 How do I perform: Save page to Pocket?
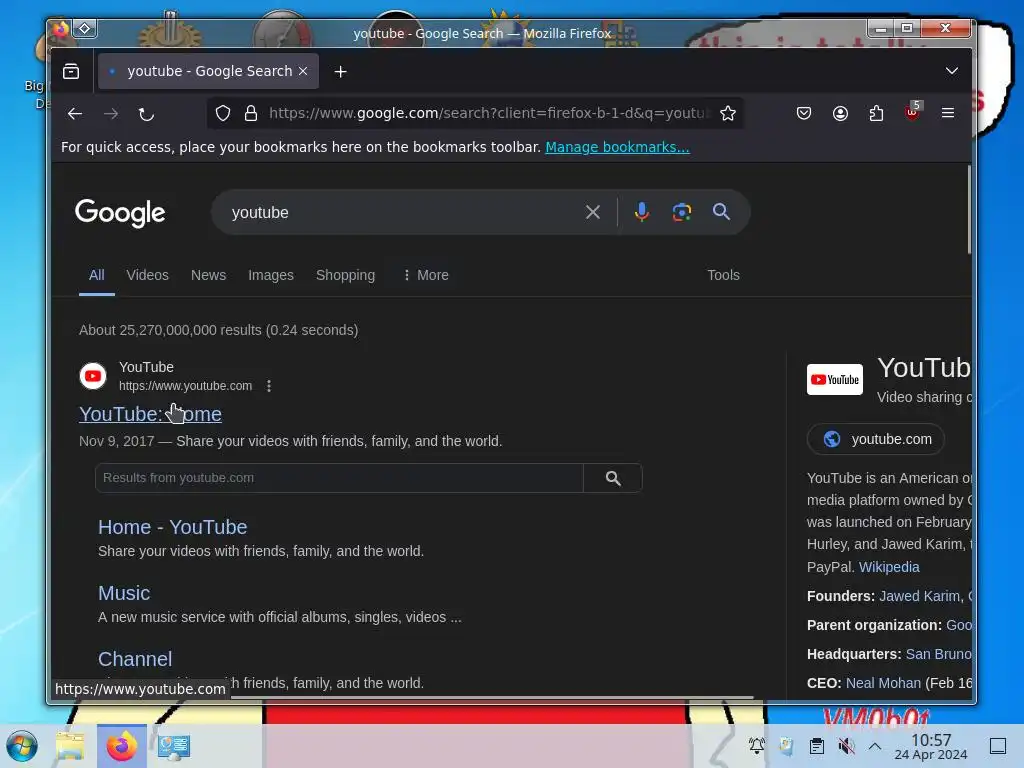tap(804, 114)
